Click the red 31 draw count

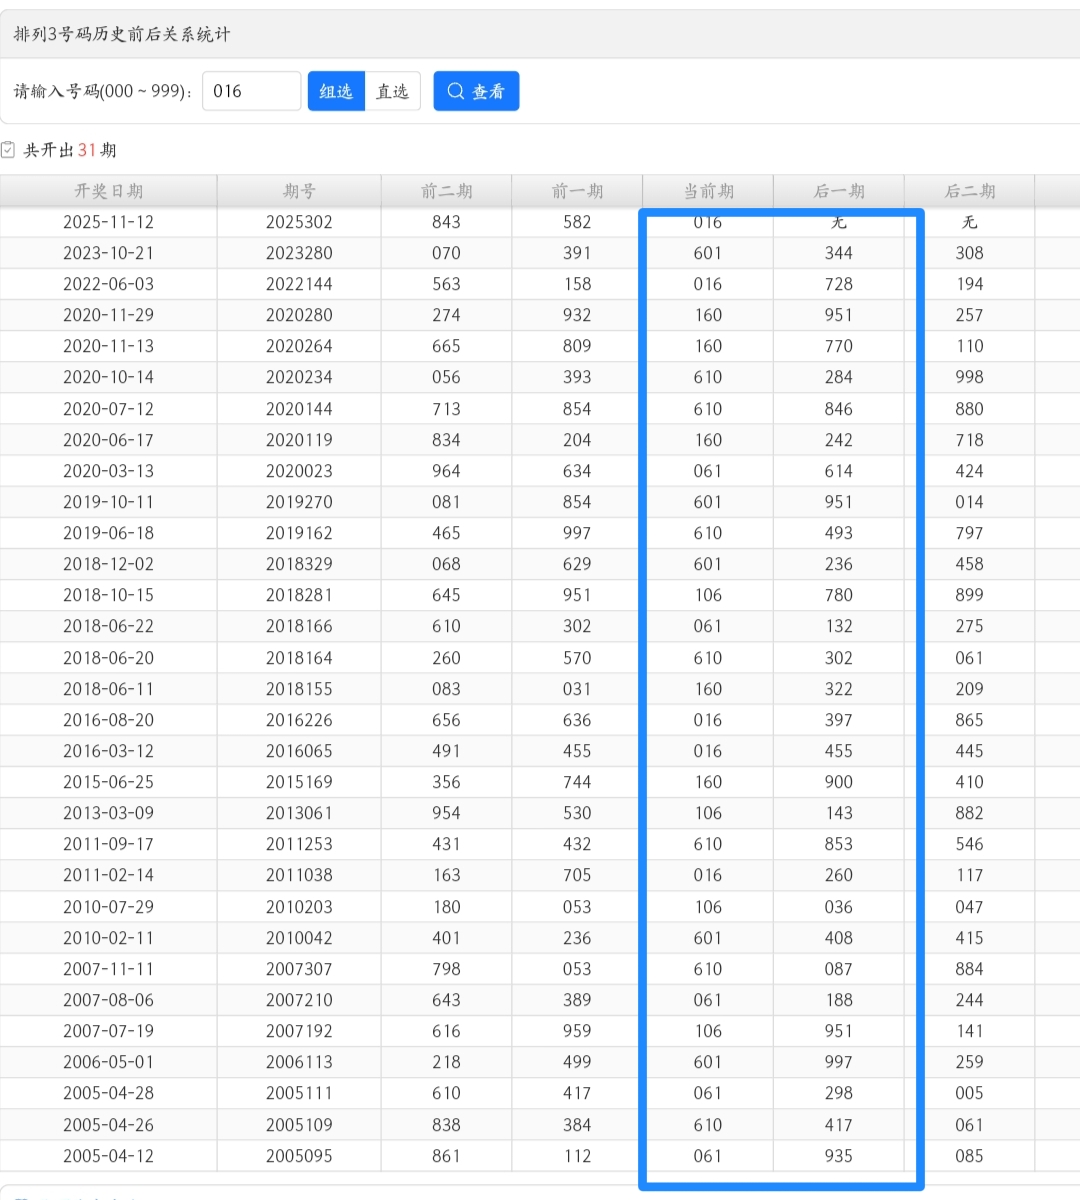(x=87, y=150)
